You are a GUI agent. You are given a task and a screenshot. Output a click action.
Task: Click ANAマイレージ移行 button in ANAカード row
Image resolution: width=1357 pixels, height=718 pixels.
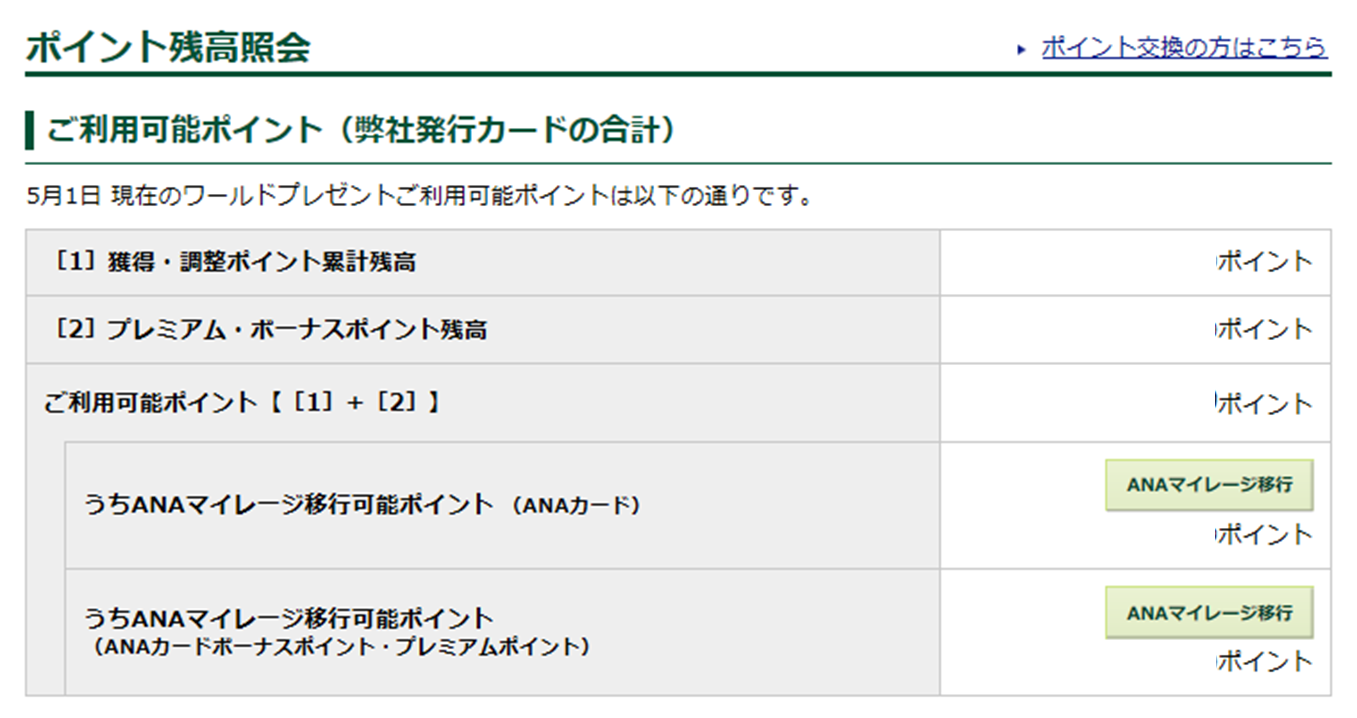[x=1209, y=485]
